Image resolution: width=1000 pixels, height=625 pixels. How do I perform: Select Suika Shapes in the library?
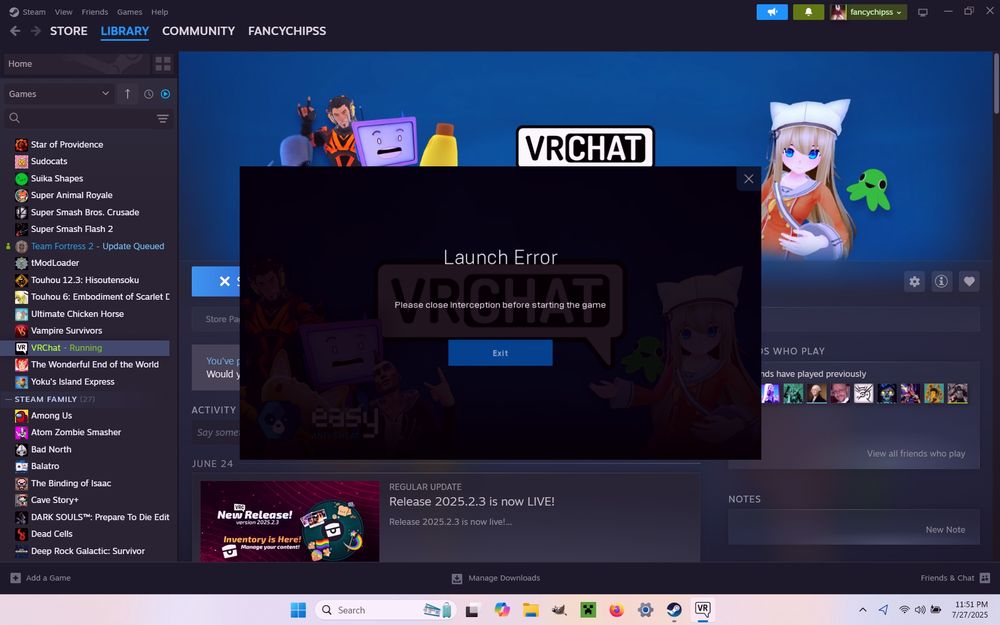[x=57, y=178]
